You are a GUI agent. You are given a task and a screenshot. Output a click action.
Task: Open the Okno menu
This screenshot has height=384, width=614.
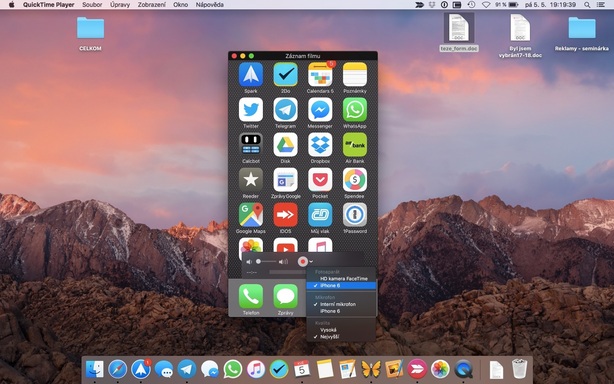pyautogui.click(x=181, y=5)
